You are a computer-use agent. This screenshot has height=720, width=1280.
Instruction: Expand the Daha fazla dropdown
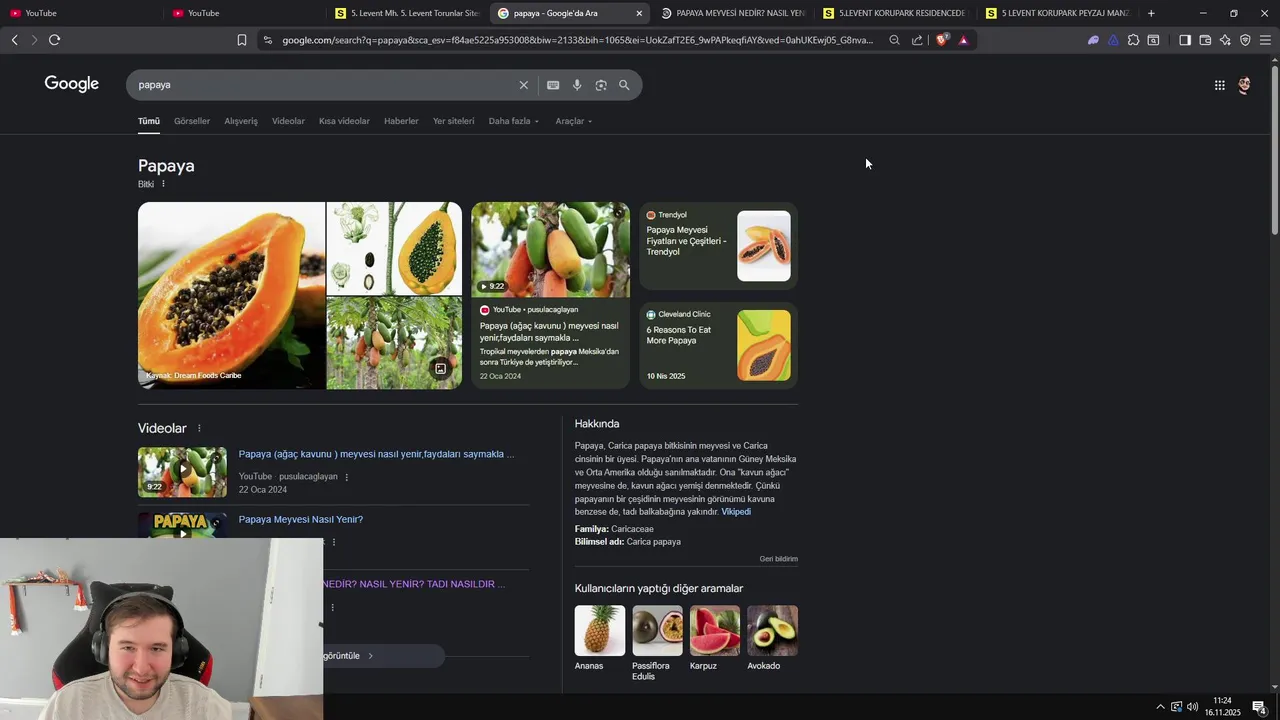tap(514, 121)
